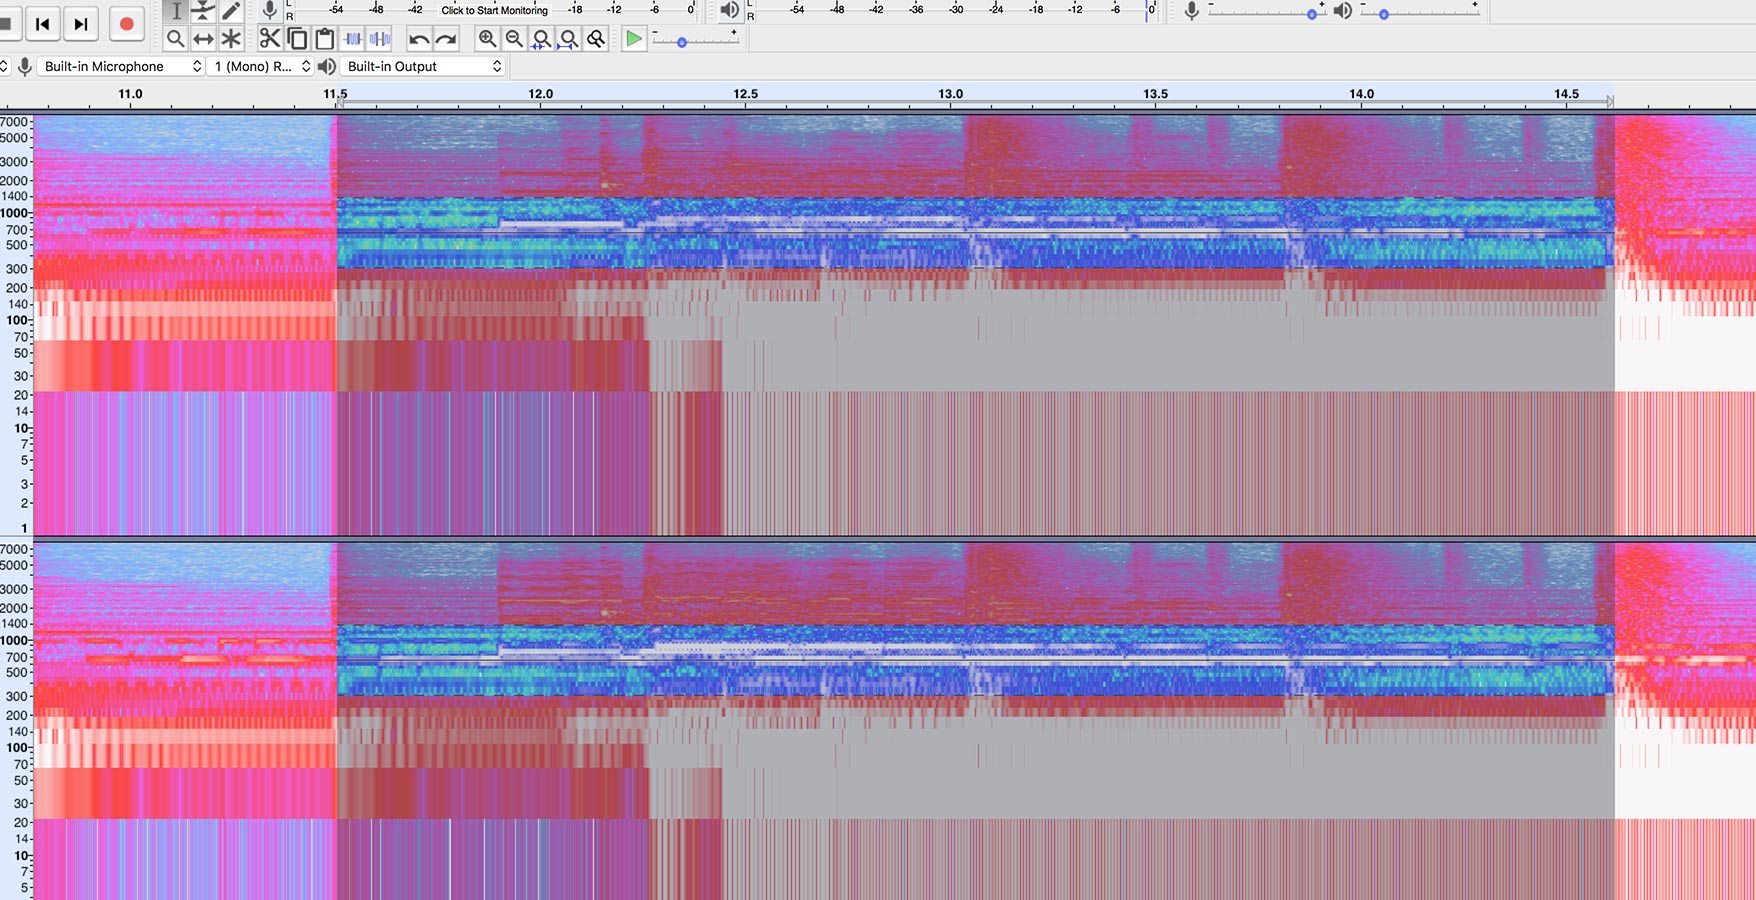Click the device toolbar speaker icon
The image size is (1756, 900).
[x=326, y=66]
